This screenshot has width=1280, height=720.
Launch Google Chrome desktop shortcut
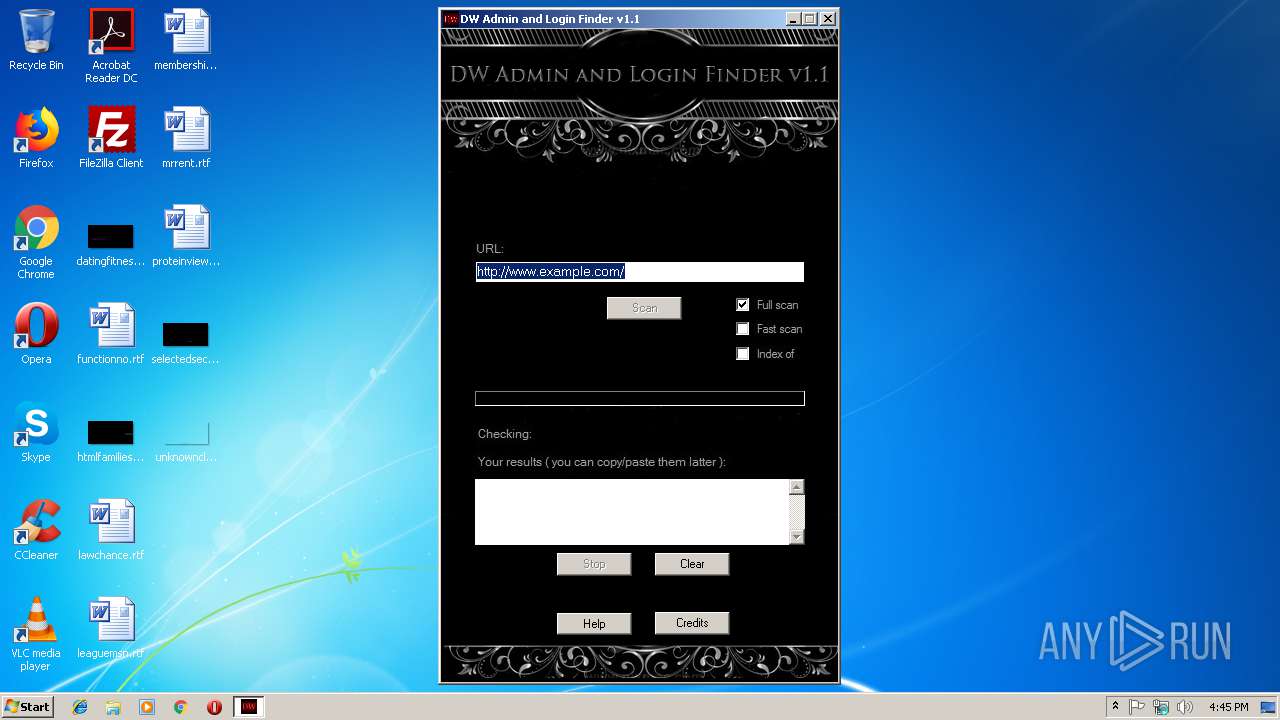point(36,242)
